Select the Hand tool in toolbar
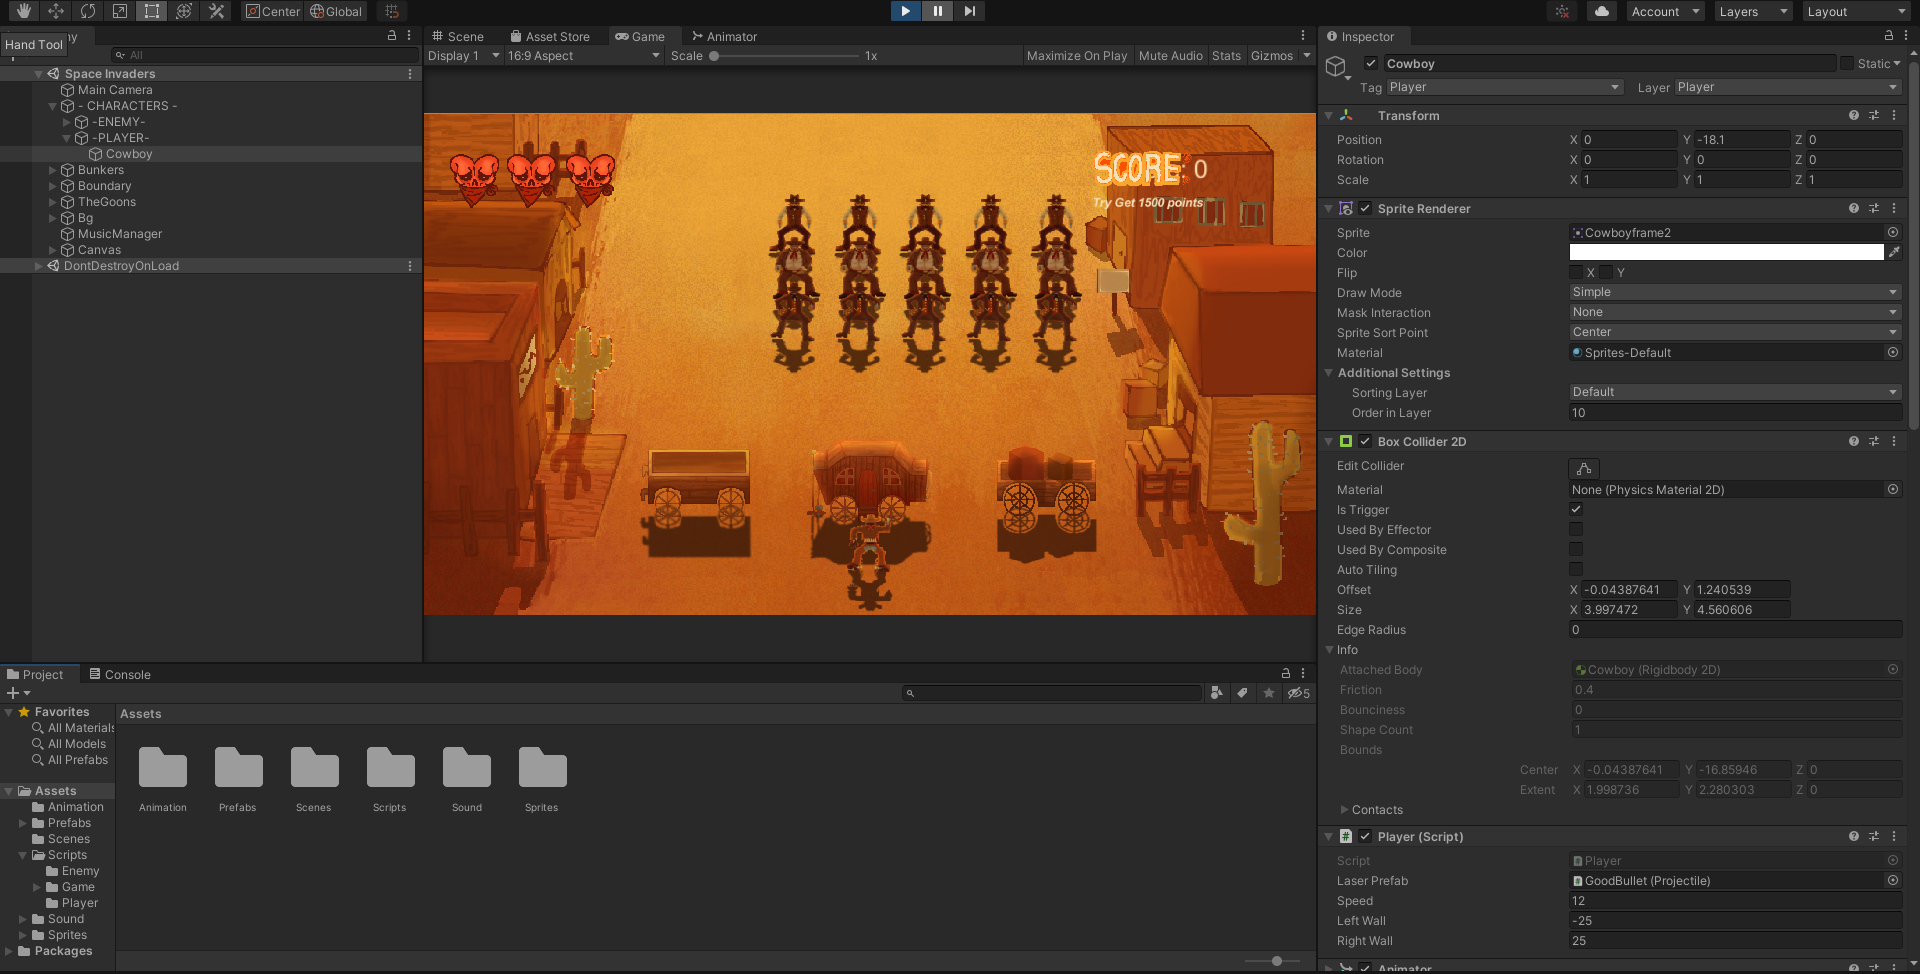 [24, 11]
